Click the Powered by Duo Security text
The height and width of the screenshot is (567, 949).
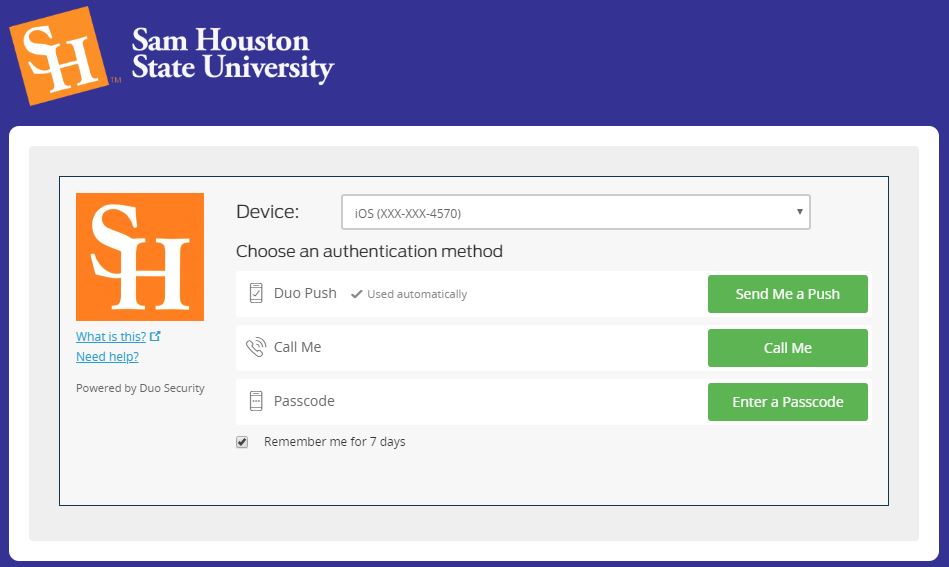click(x=140, y=388)
